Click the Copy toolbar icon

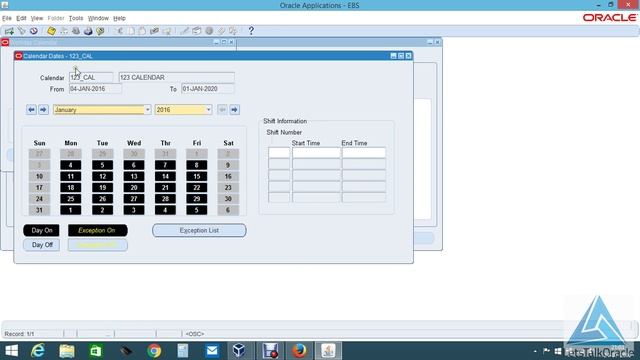click(131, 31)
